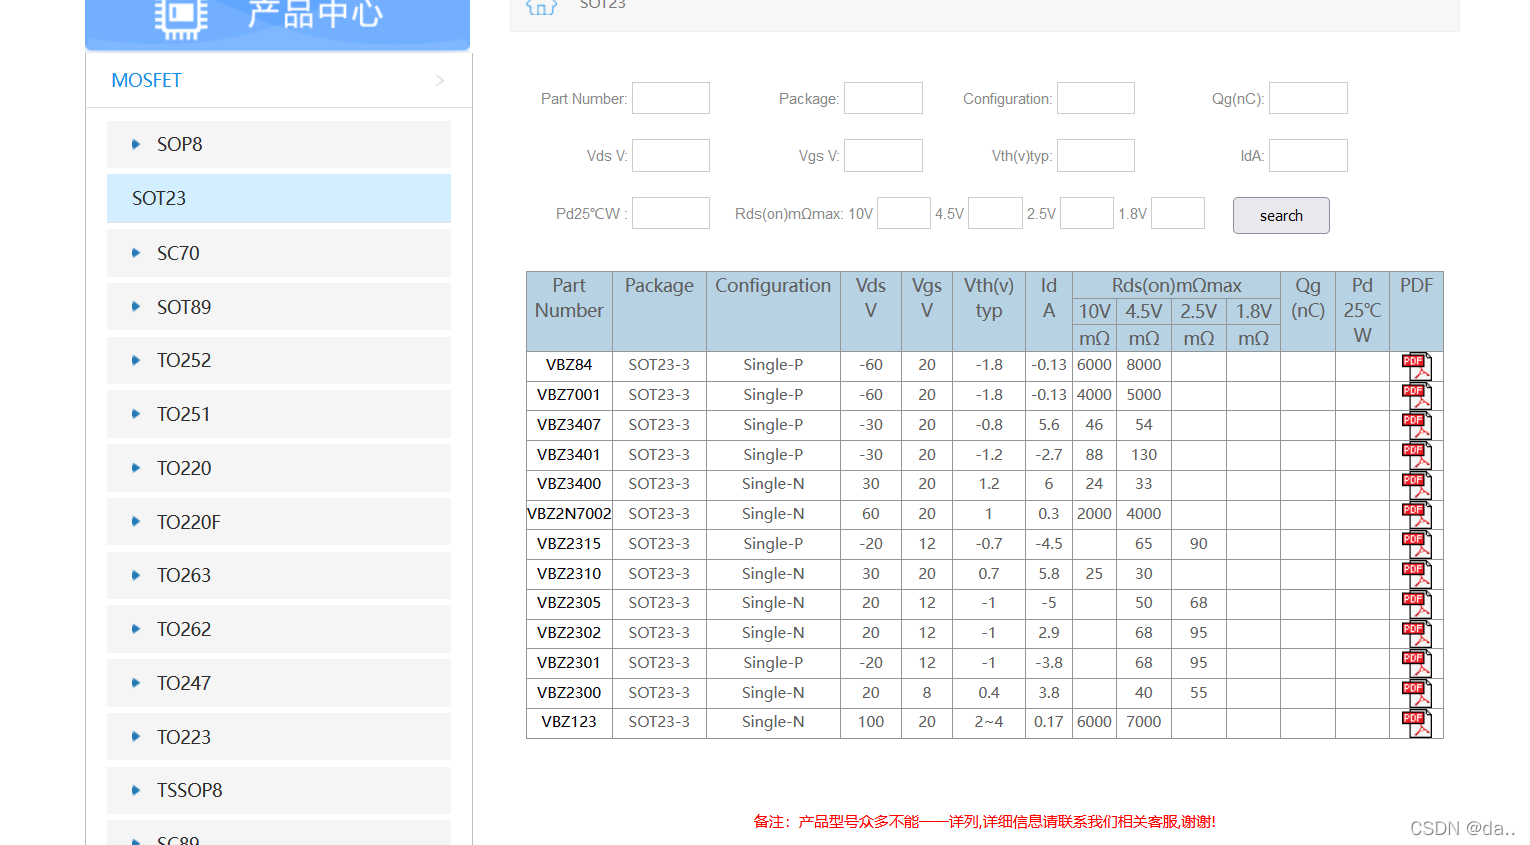Open the PDF datasheet for VBZ84

pos(1416,365)
